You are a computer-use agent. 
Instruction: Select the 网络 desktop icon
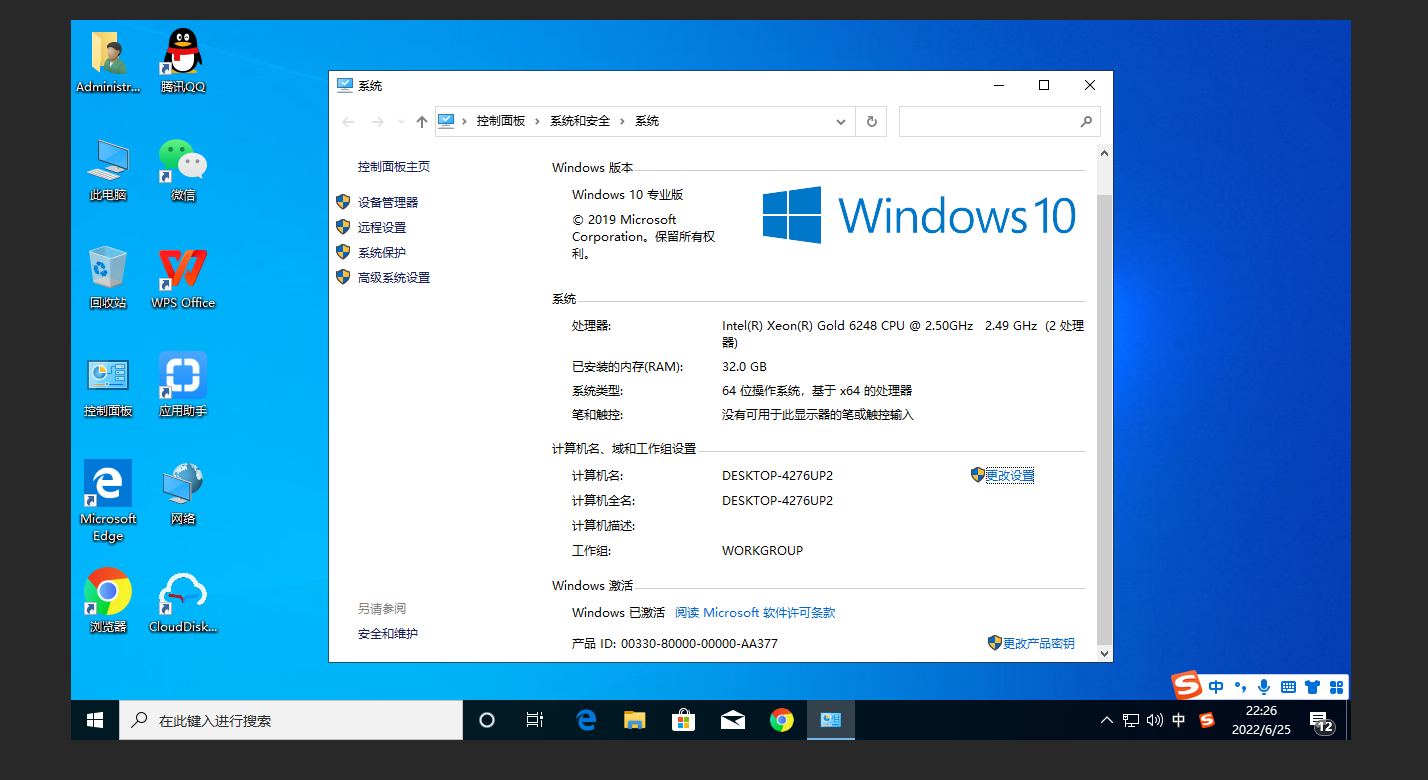coord(183,494)
